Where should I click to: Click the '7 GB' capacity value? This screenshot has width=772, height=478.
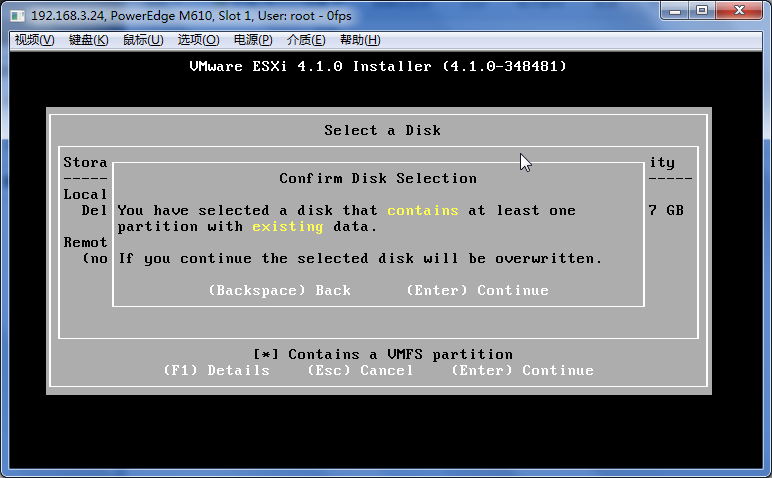(x=666, y=211)
